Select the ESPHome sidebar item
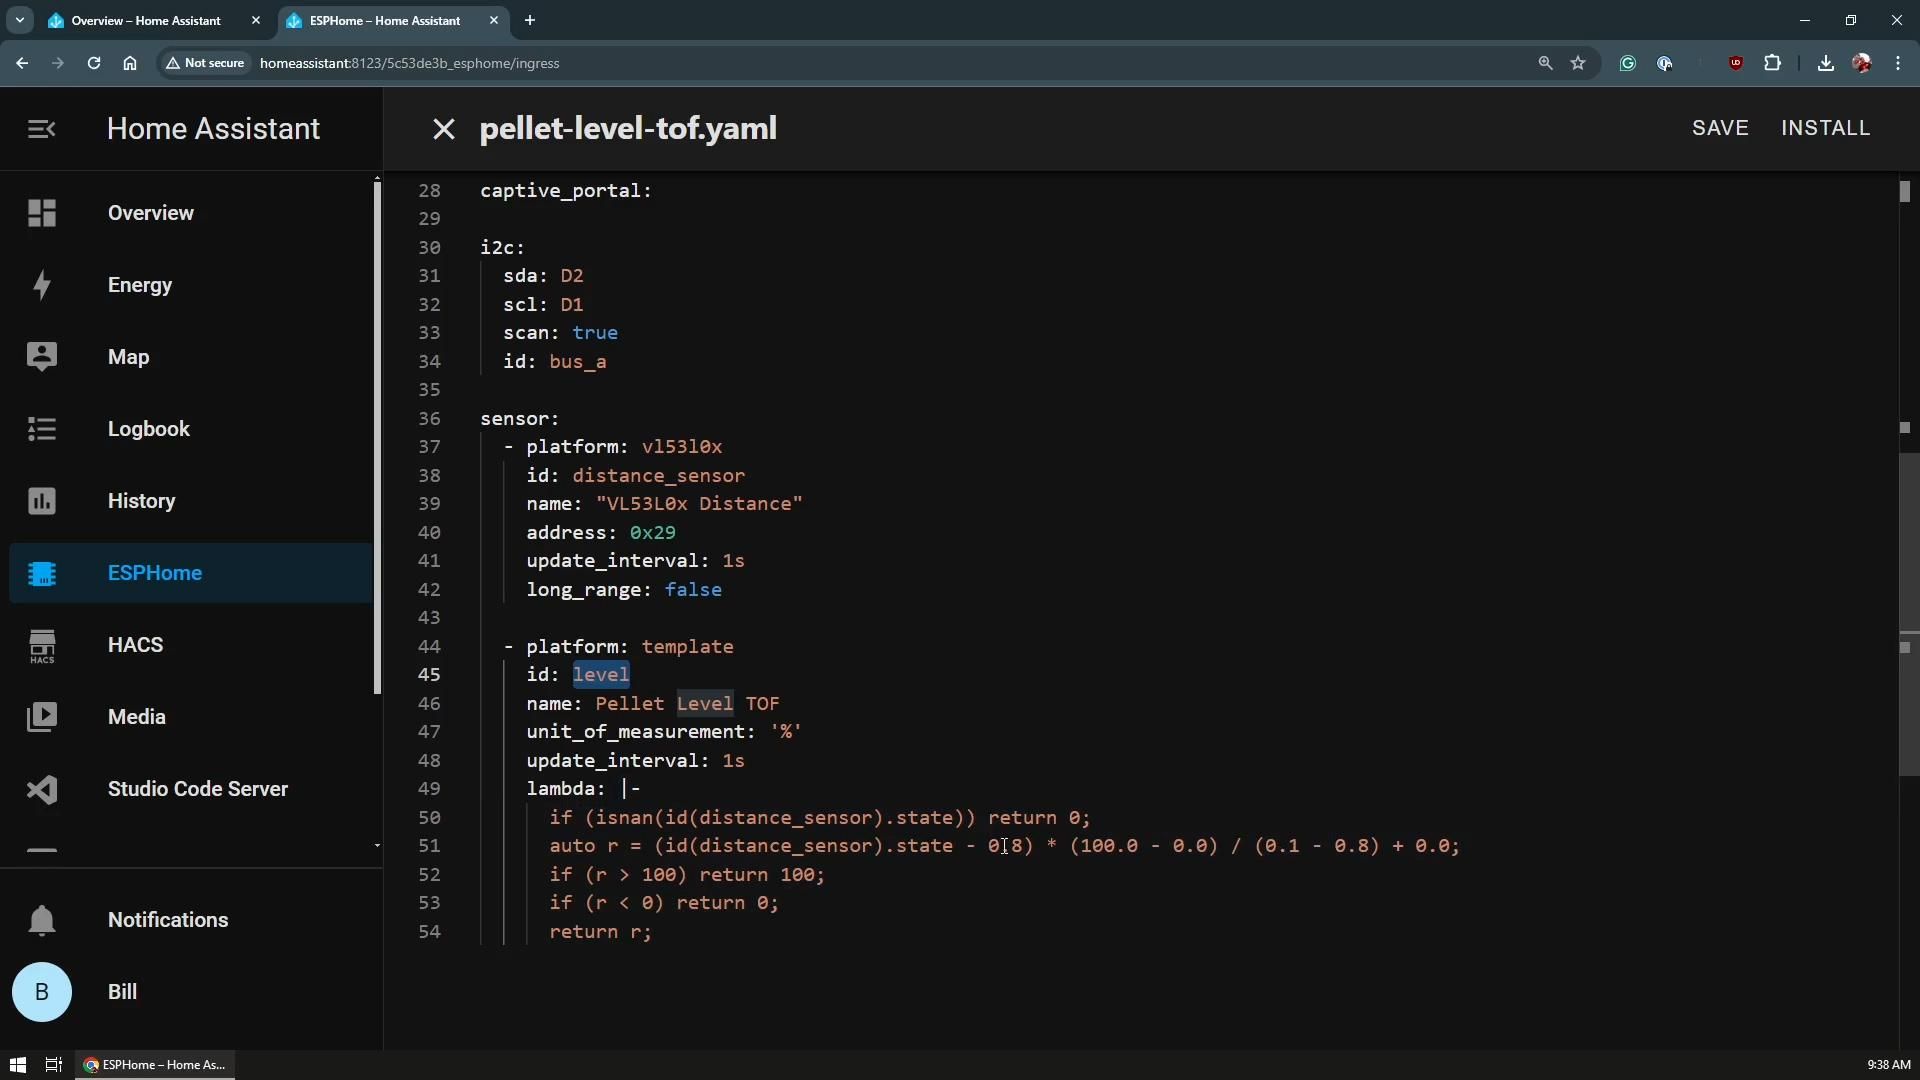 [x=155, y=573]
